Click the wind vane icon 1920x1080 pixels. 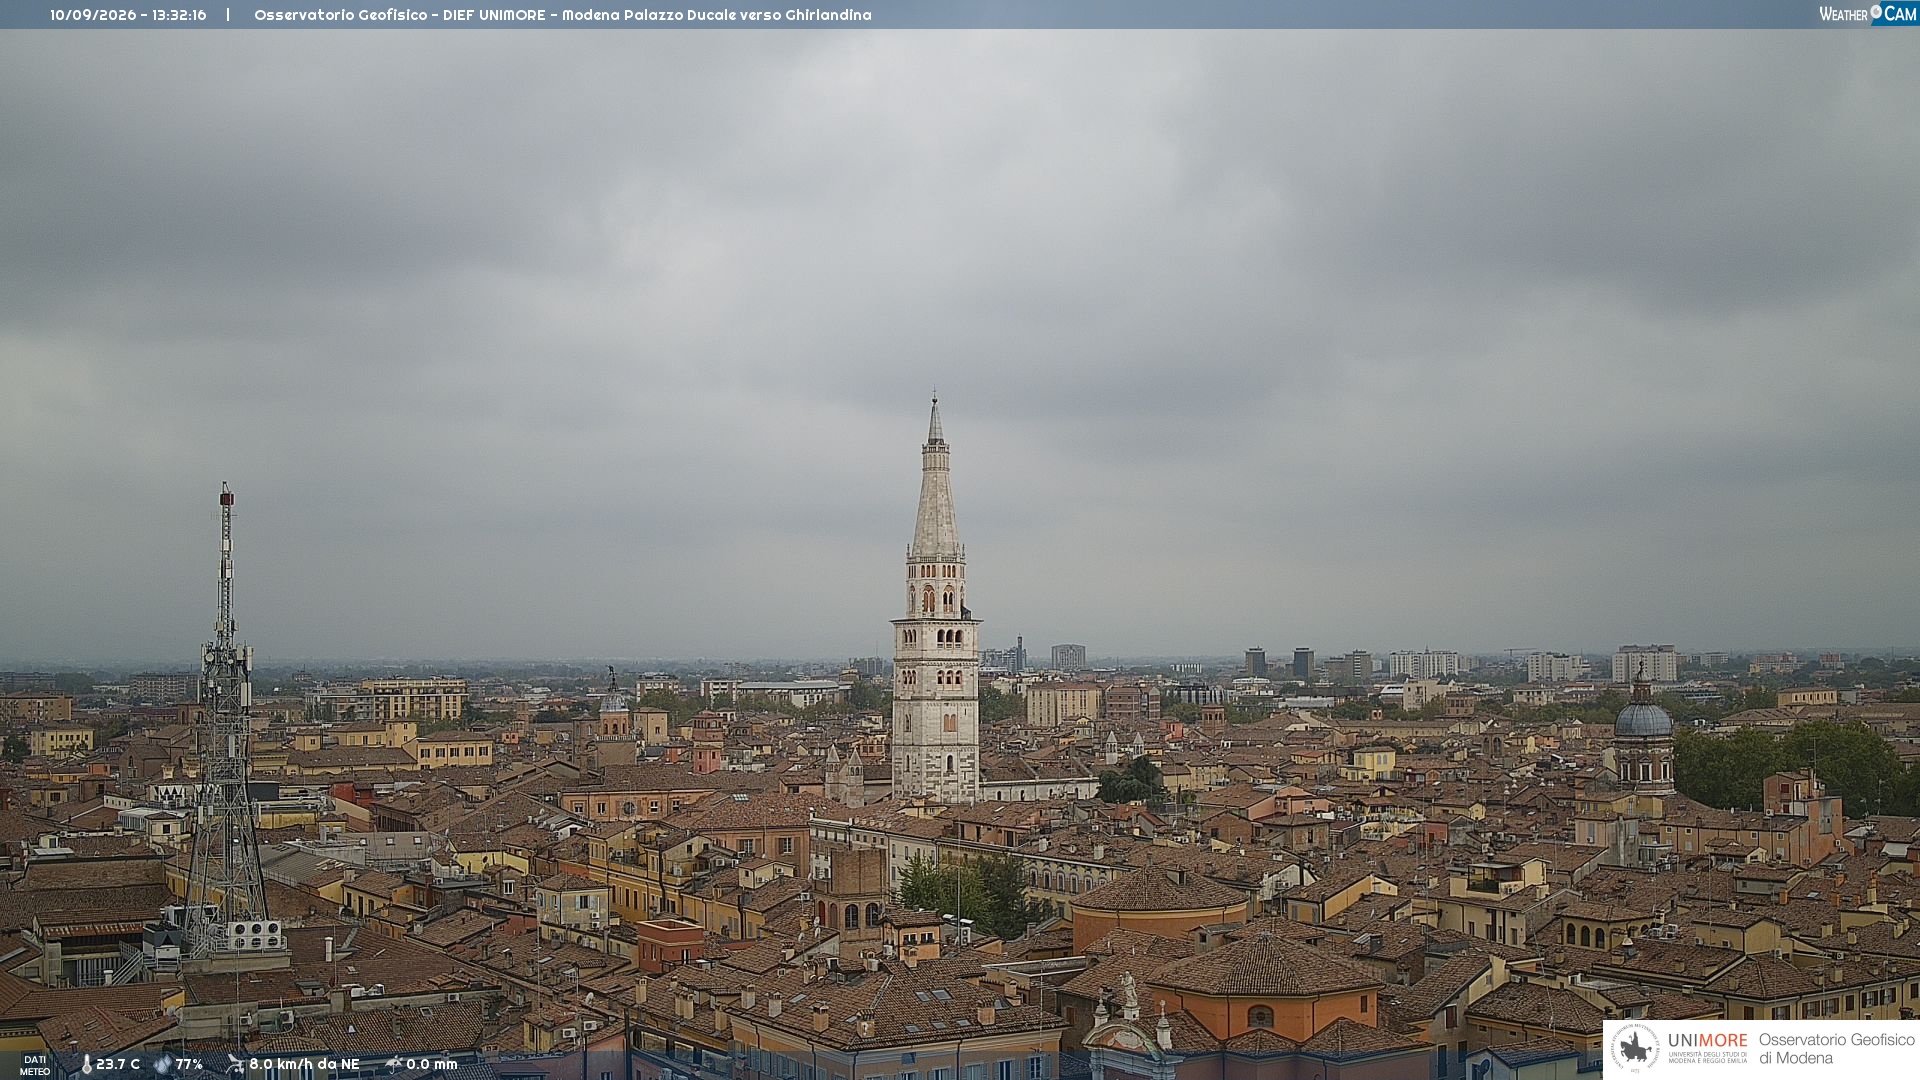(235, 1064)
